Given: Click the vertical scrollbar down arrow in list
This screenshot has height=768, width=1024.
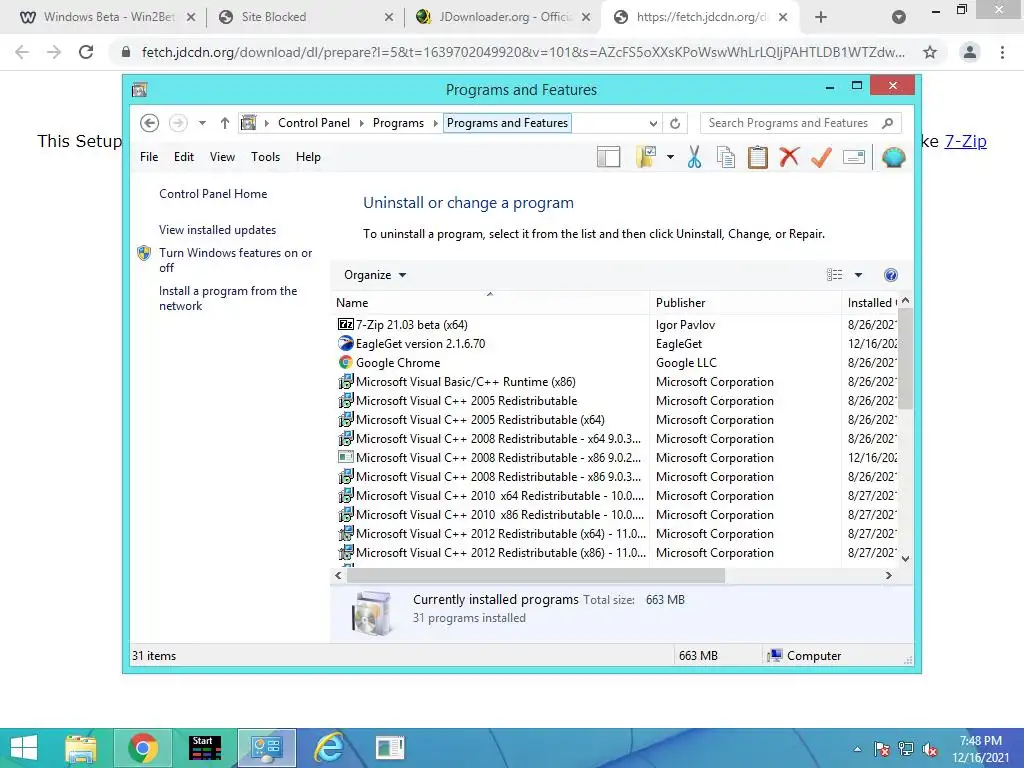Looking at the screenshot, I should point(905,558).
